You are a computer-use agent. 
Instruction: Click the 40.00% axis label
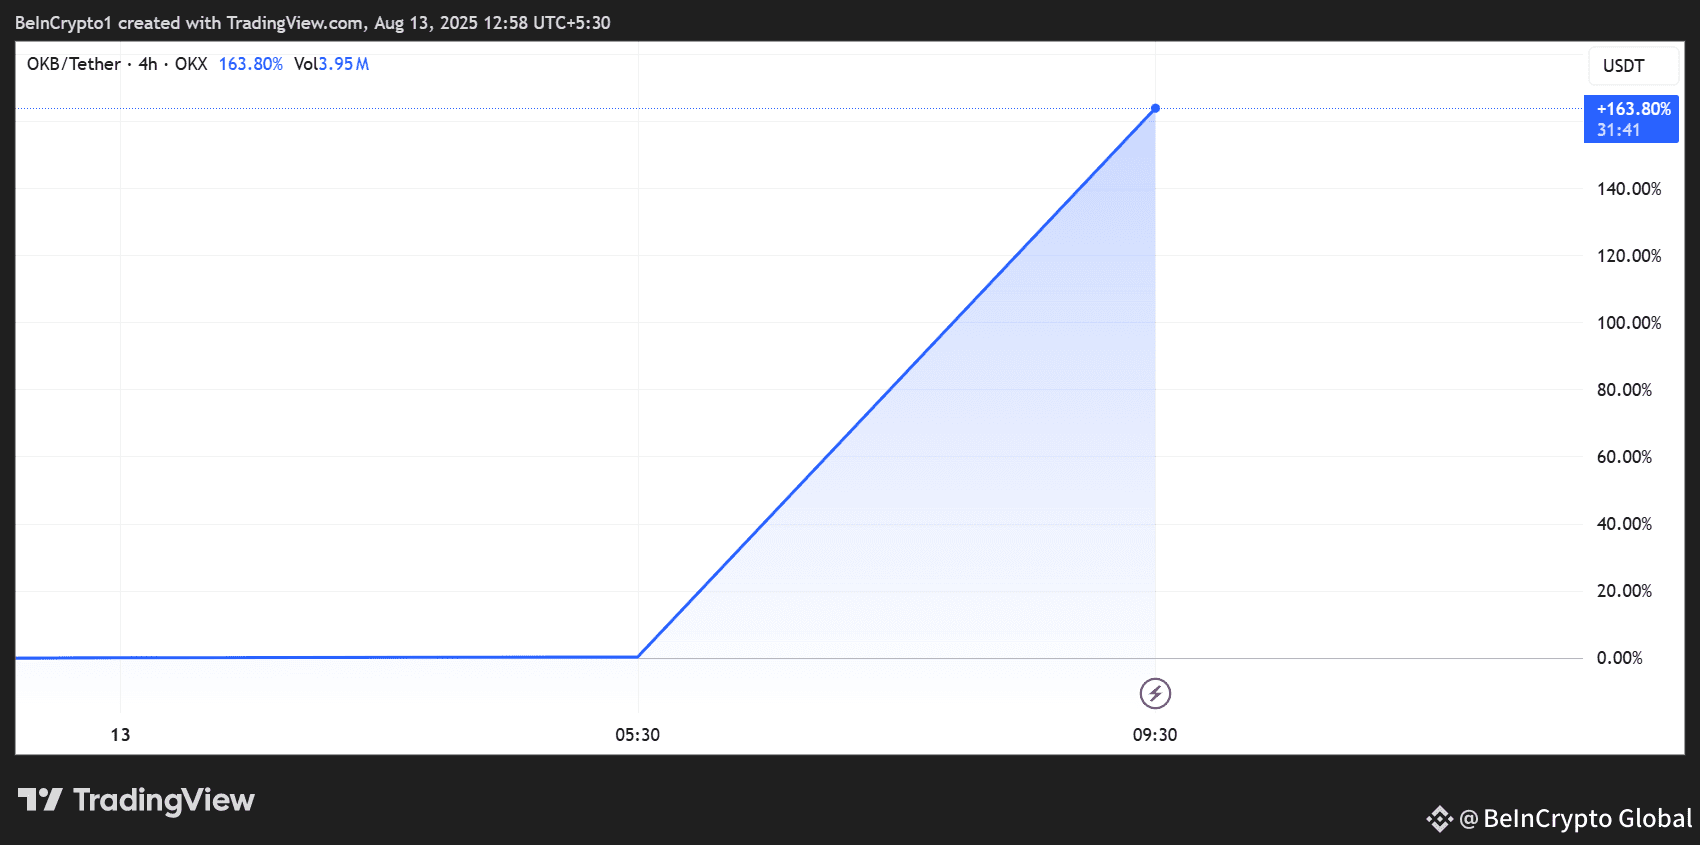click(1624, 524)
